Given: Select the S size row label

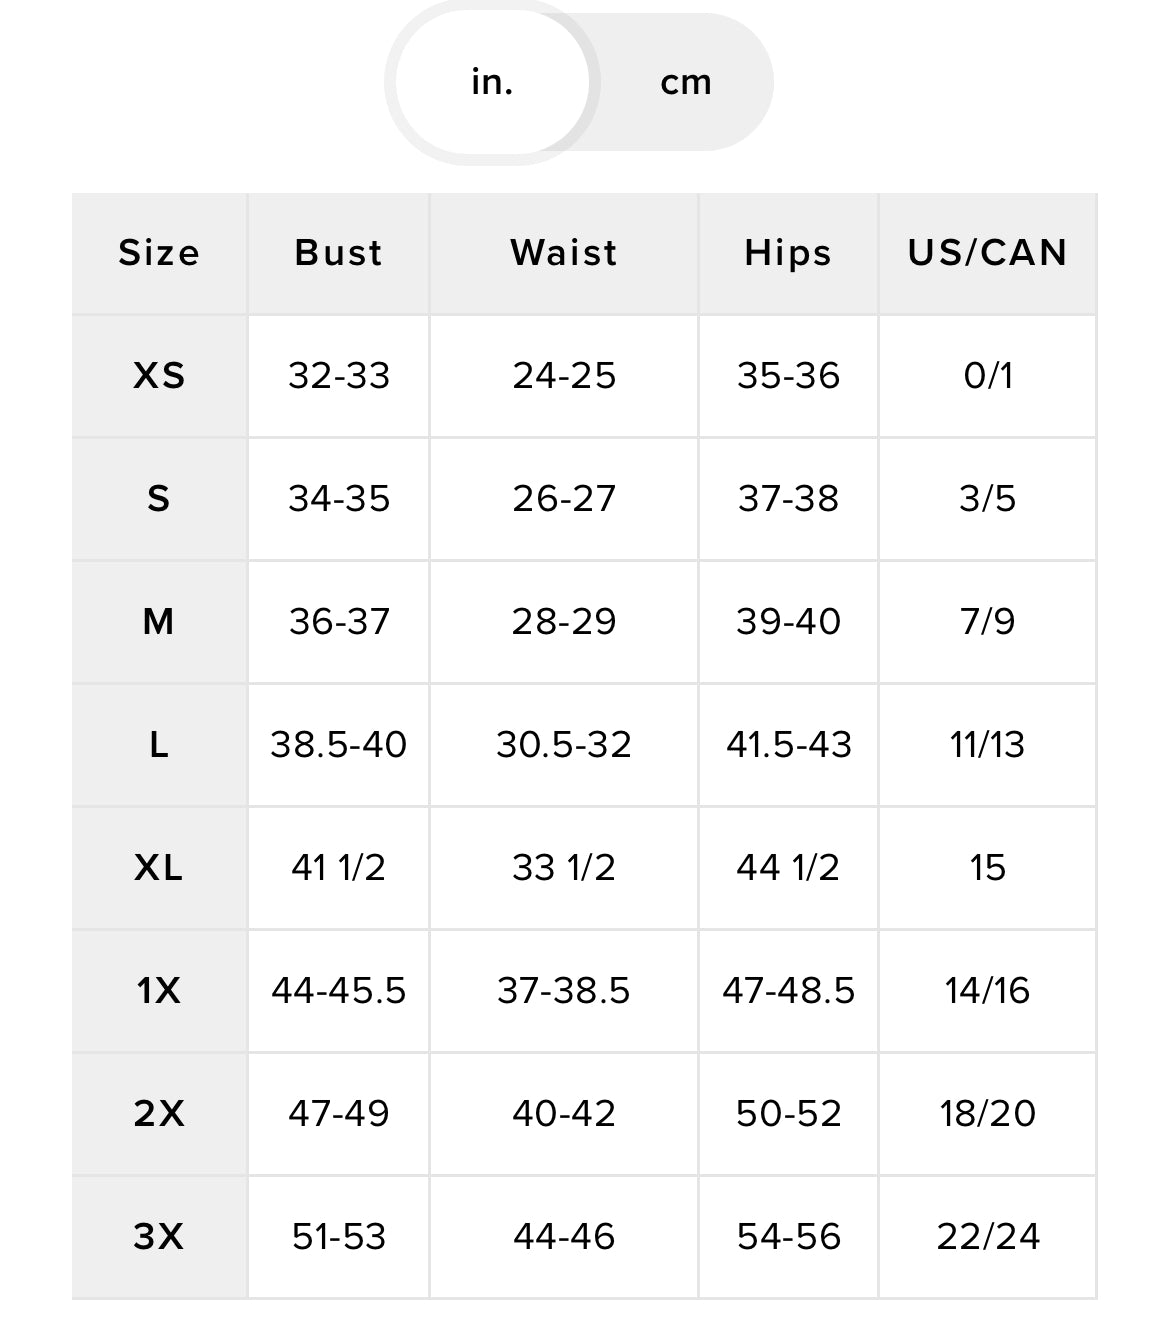Looking at the screenshot, I should coord(159,499).
